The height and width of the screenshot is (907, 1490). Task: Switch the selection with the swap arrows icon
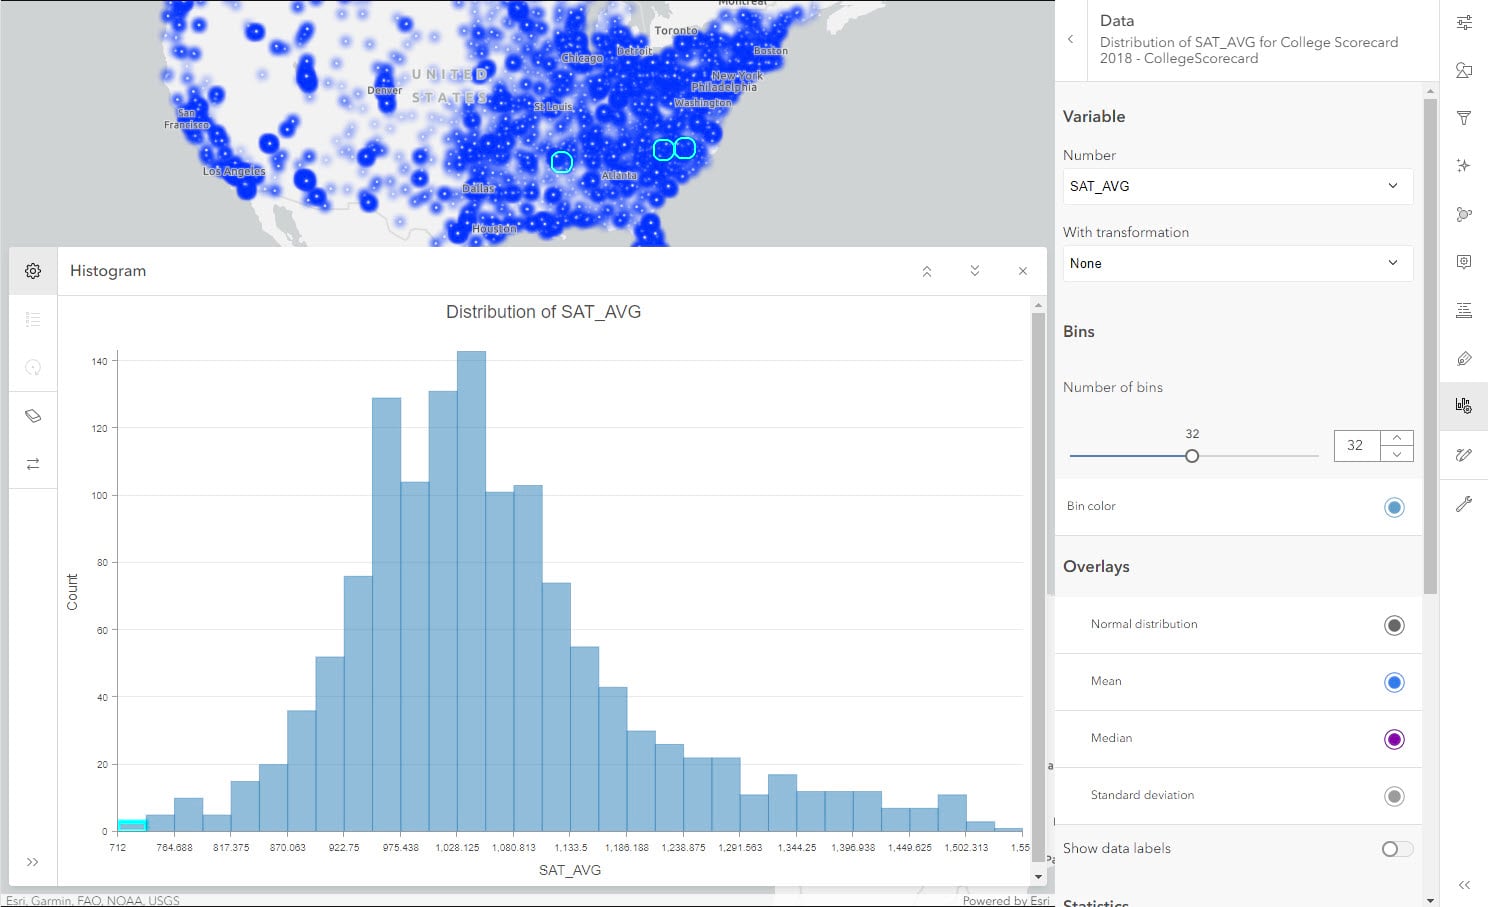point(33,464)
